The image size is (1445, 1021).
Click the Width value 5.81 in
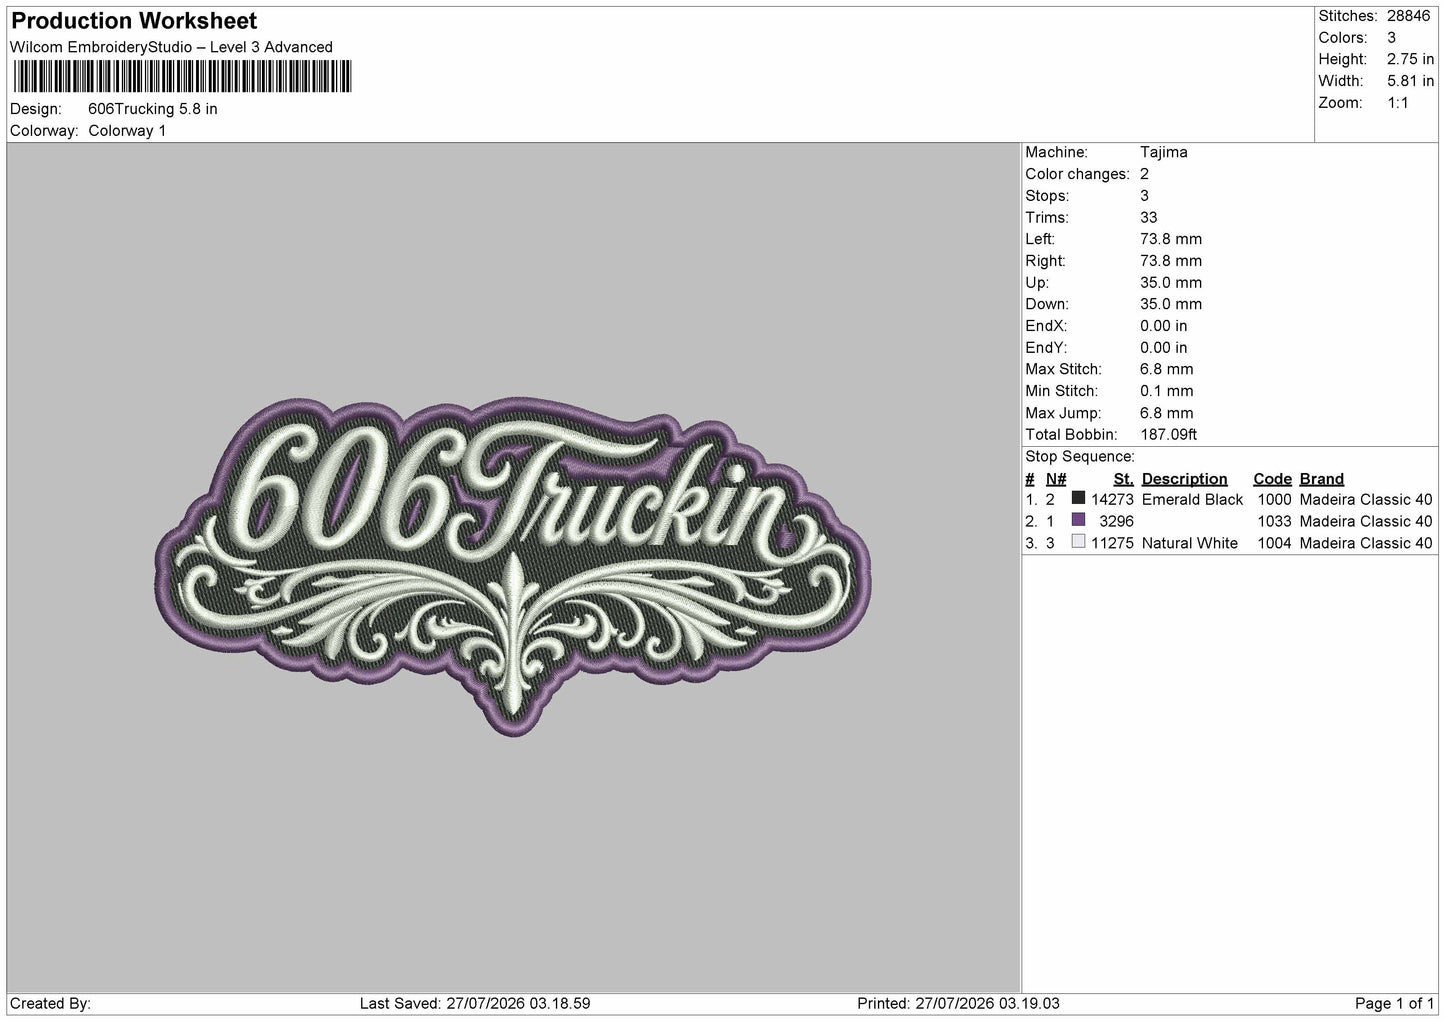tap(1410, 81)
